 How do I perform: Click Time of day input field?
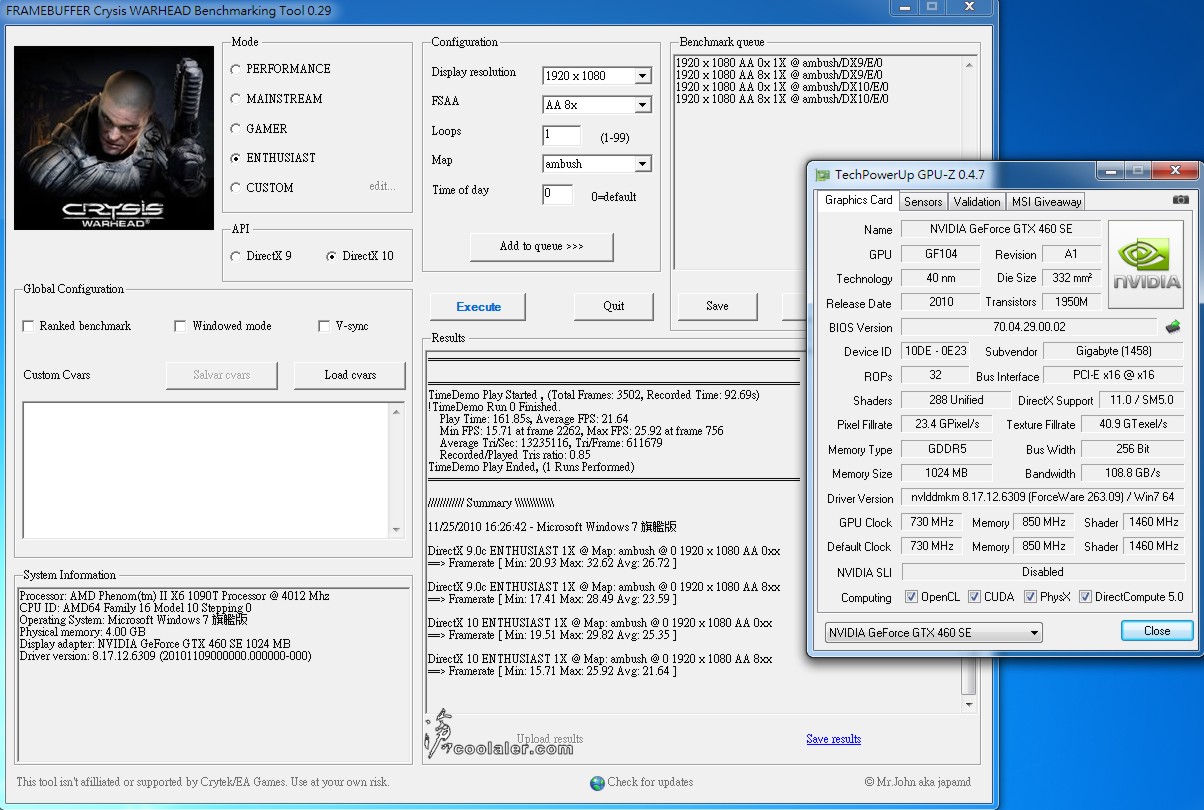coord(558,194)
